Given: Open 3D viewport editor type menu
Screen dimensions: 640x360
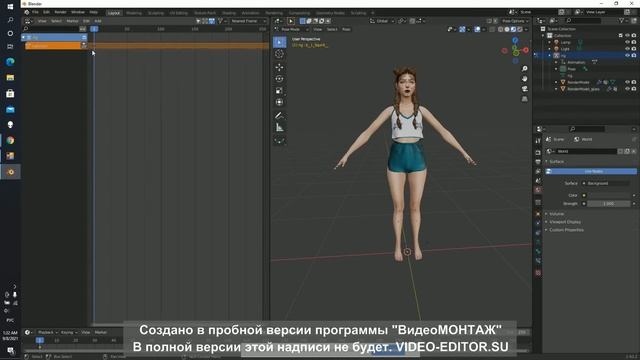Looking at the screenshot, I should pos(279,21).
